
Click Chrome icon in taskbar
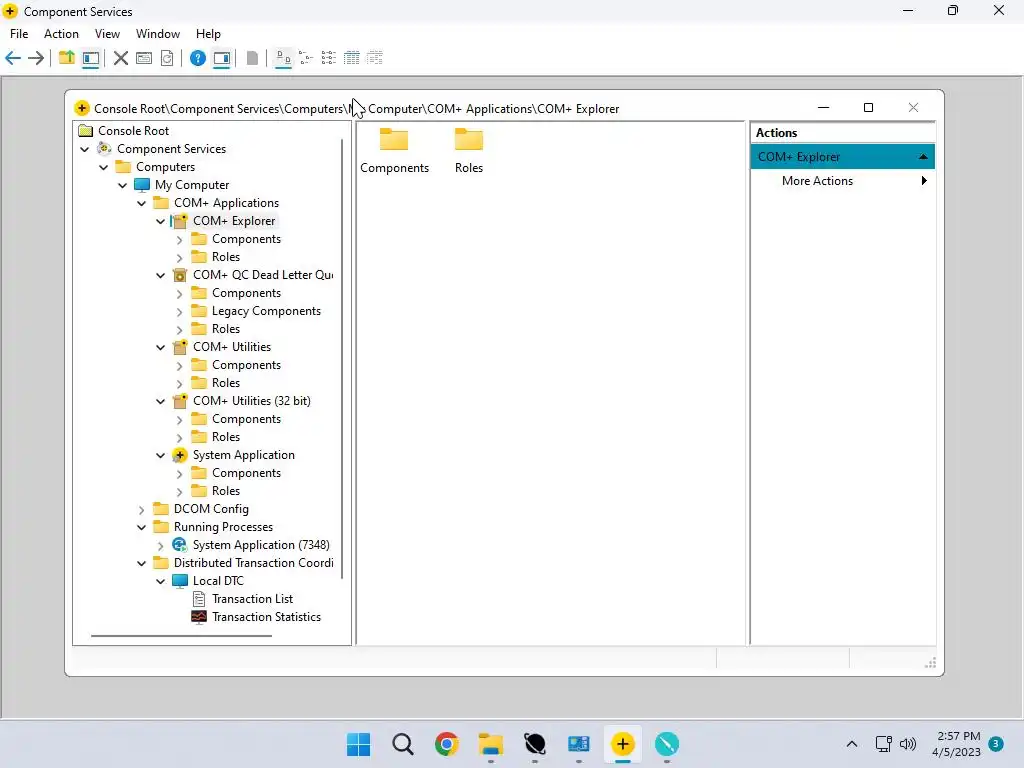click(x=447, y=744)
